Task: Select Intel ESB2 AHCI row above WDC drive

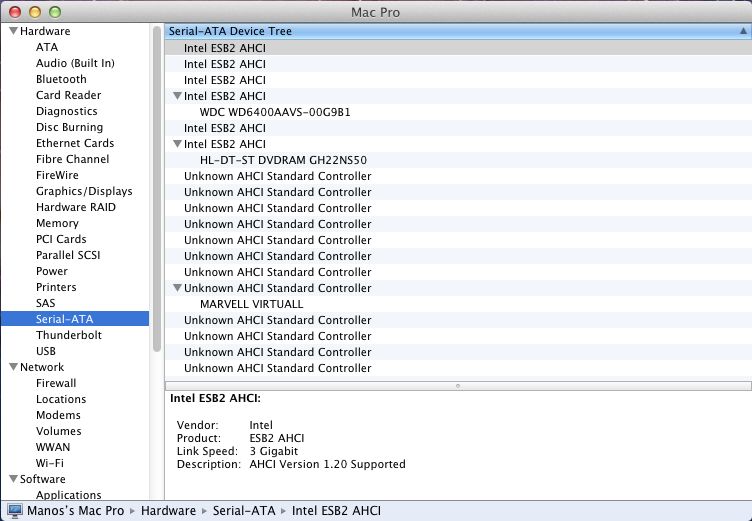Action: pyautogui.click(x=458, y=96)
